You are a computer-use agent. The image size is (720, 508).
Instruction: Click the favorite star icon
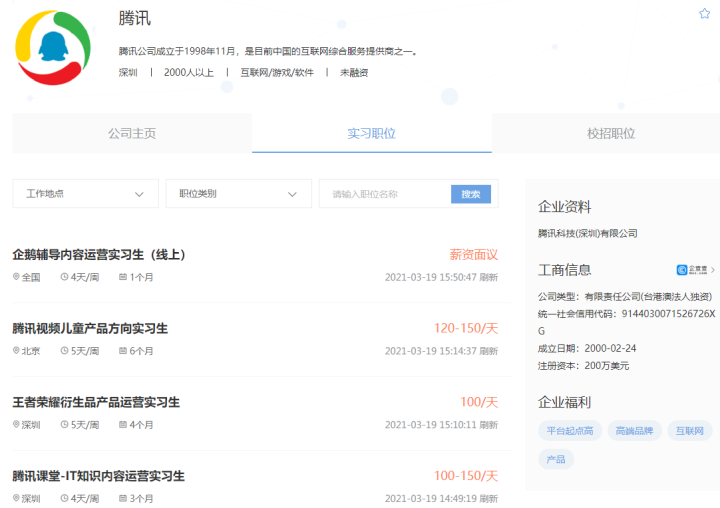click(x=704, y=14)
